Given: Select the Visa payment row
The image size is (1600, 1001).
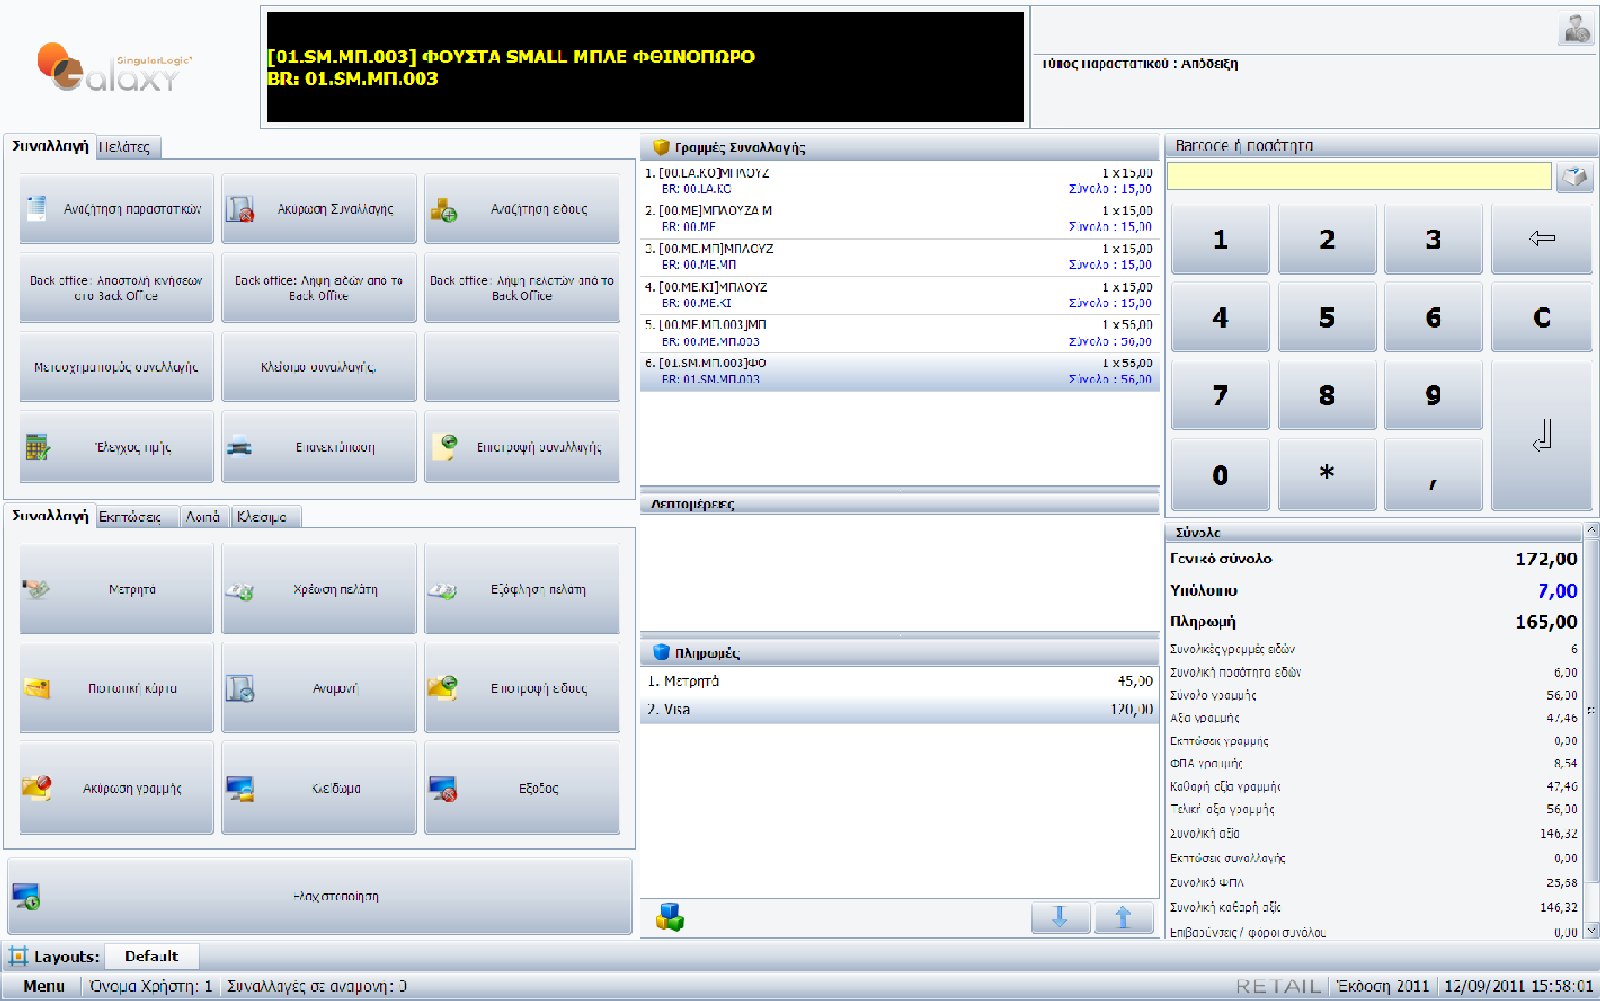Looking at the screenshot, I should pyautogui.click(x=898, y=709).
